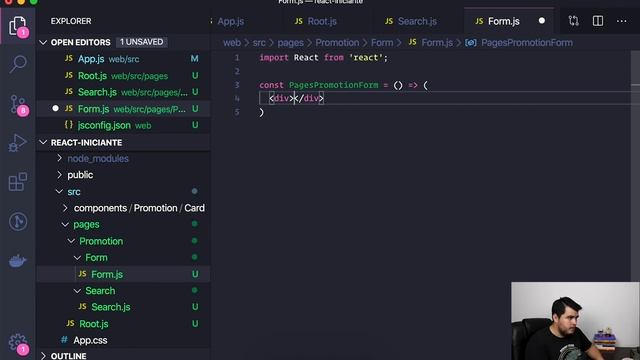Image resolution: width=640 pixels, height=360 pixels.
Task: Open the Run and Debug view
Action: tap(18, 143)
